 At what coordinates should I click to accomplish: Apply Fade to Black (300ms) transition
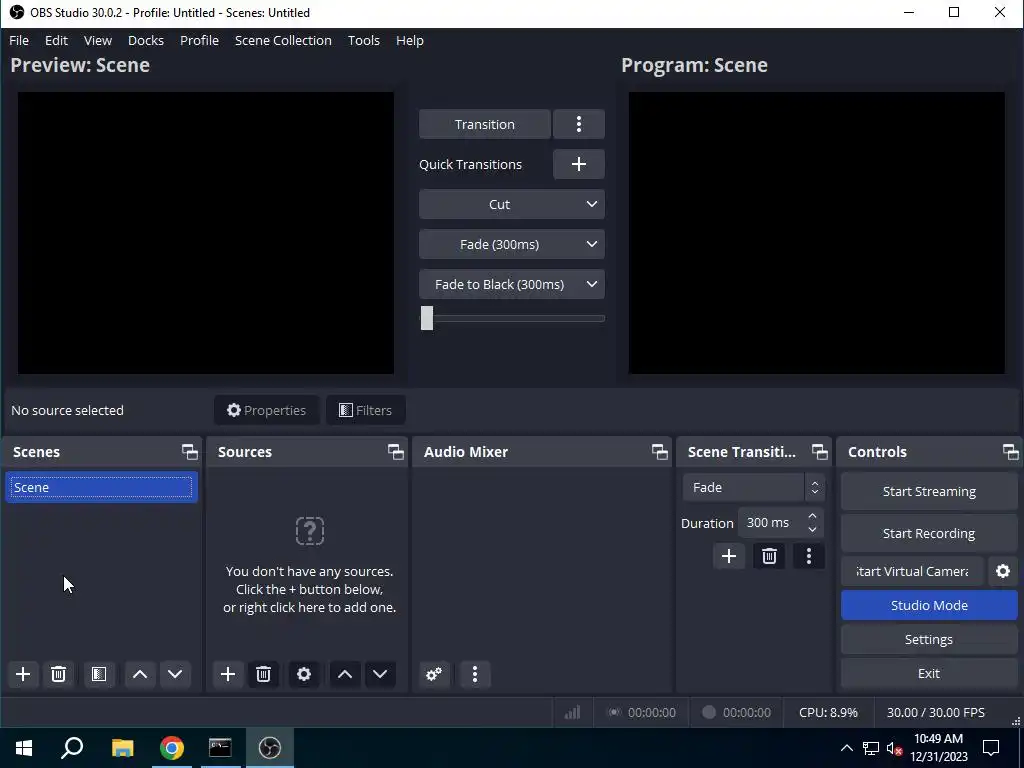[500, 284]
